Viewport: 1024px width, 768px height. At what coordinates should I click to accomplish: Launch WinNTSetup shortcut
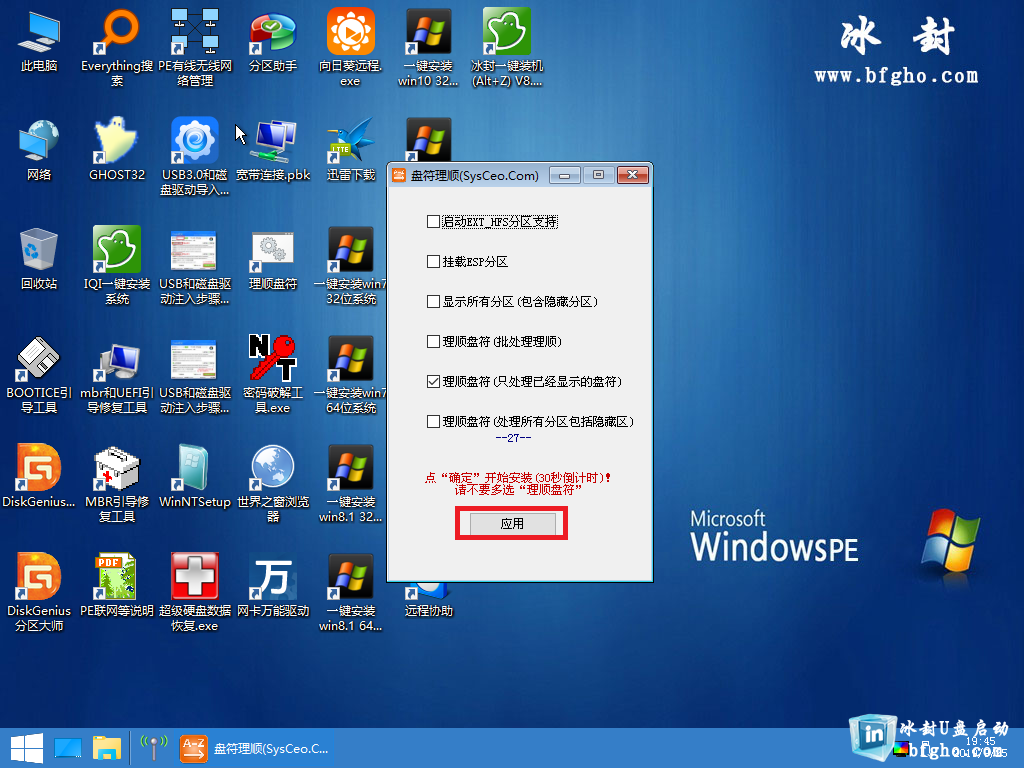pyautogui.click(x=195, y=477)
